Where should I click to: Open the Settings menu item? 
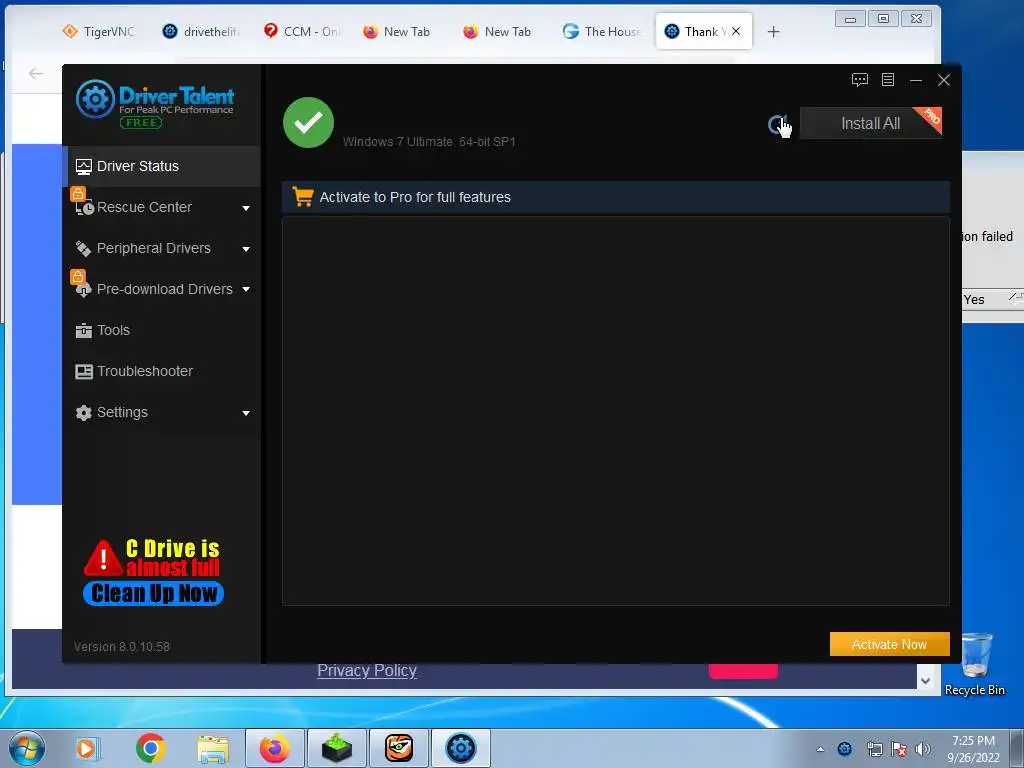[122, 413]
